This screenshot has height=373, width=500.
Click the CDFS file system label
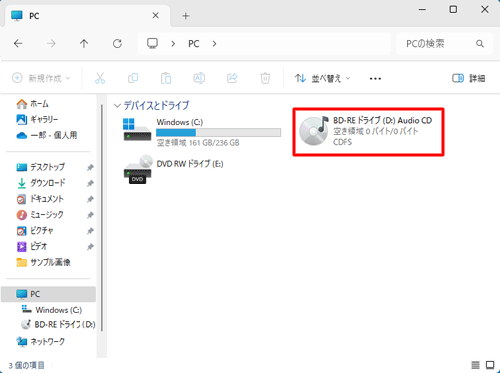coord(342,142)
